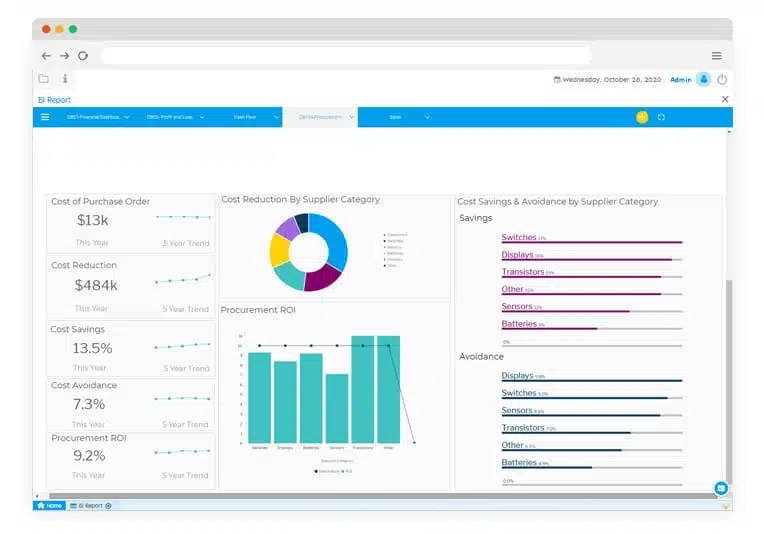Viewport: 764px width, 534px height.
Task: Open Transistors under Savings
Action: (x=523, y=272)
